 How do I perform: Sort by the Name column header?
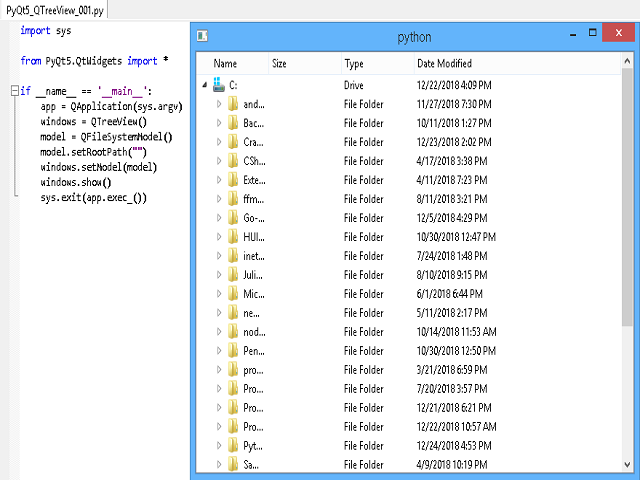[x=233, y=63]
